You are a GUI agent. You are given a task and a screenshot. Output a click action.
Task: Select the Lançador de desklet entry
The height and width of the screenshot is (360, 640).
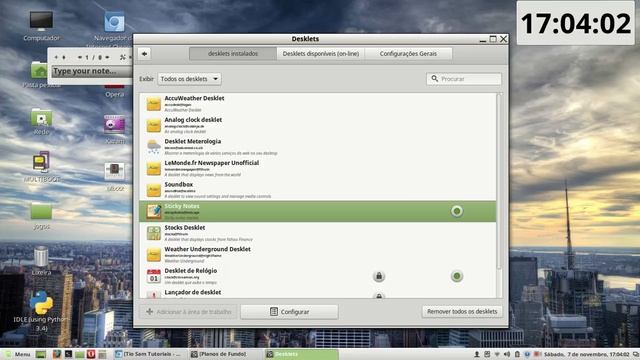click(x=318, y=293)
